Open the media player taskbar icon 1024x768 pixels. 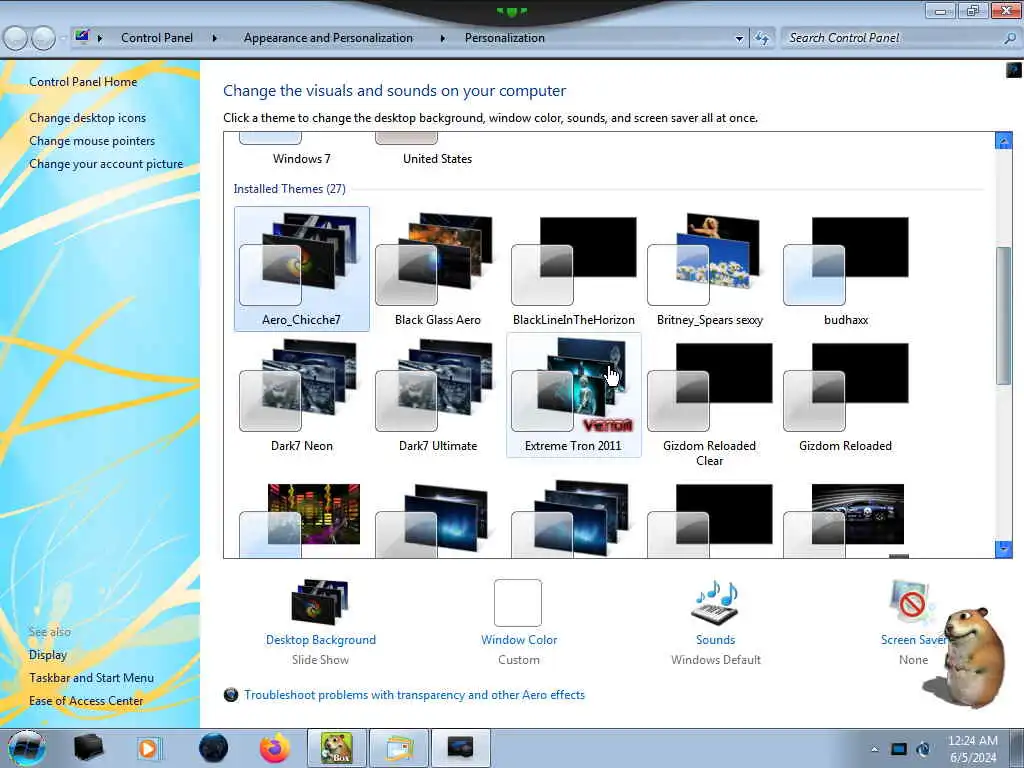[x=148, y=748]
